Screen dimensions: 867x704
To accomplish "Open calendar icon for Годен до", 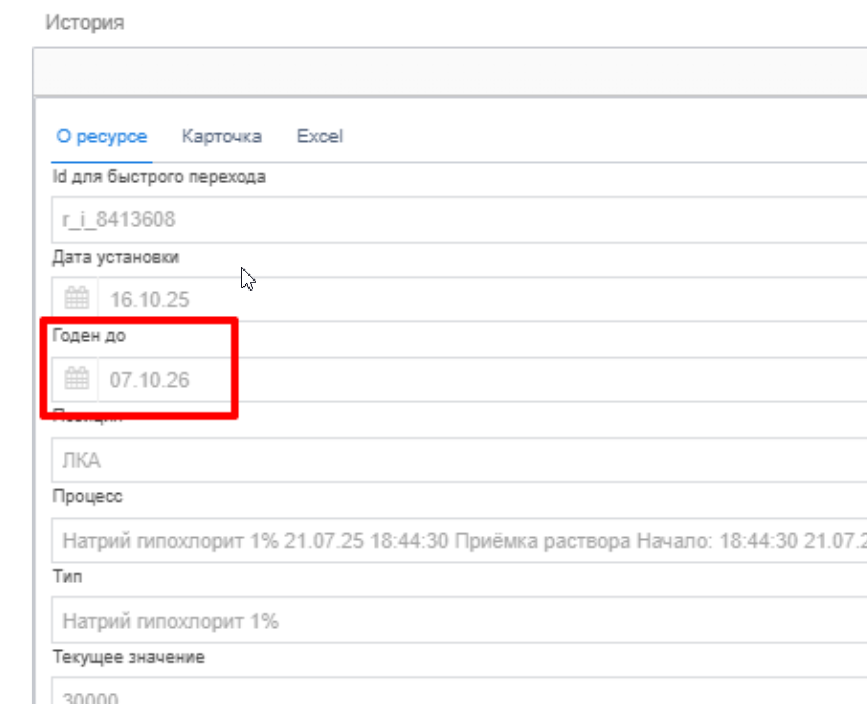I will pyautogui.click(x=76, y=379).
